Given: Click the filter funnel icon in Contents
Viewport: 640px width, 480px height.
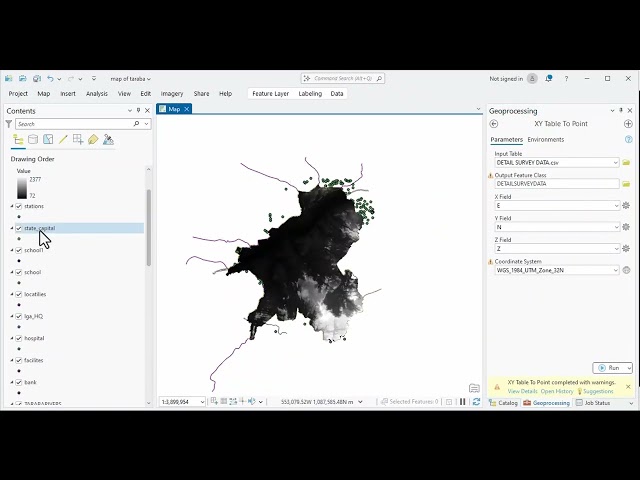Looking at the screenshot, I should tap(9, 124).
